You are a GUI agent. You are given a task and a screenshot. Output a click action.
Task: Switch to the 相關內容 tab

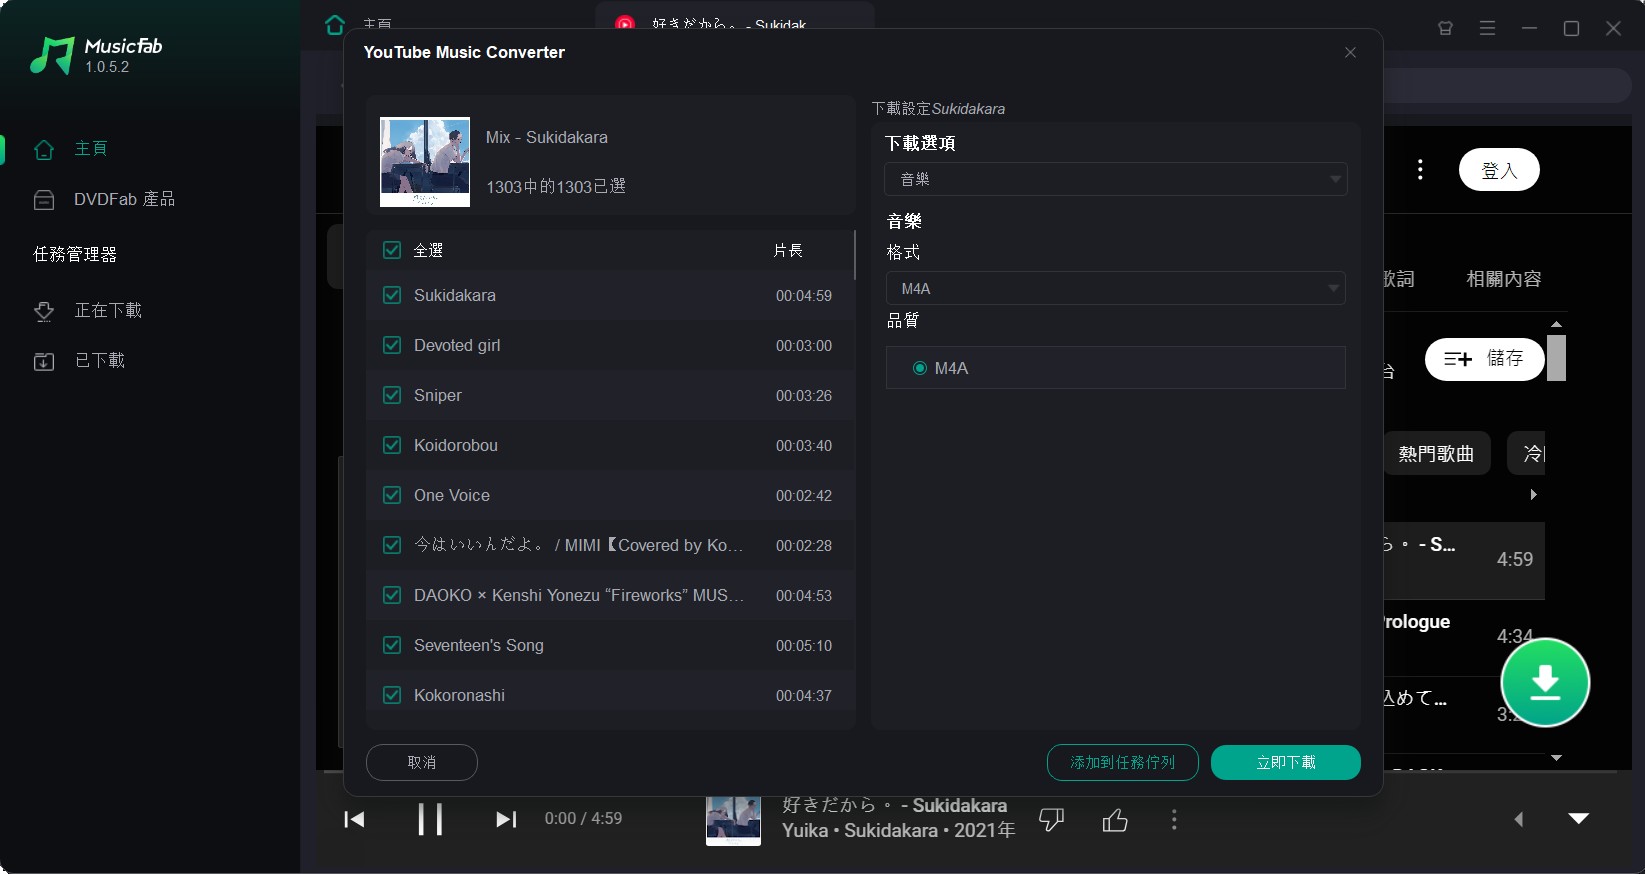(1503, 279)
